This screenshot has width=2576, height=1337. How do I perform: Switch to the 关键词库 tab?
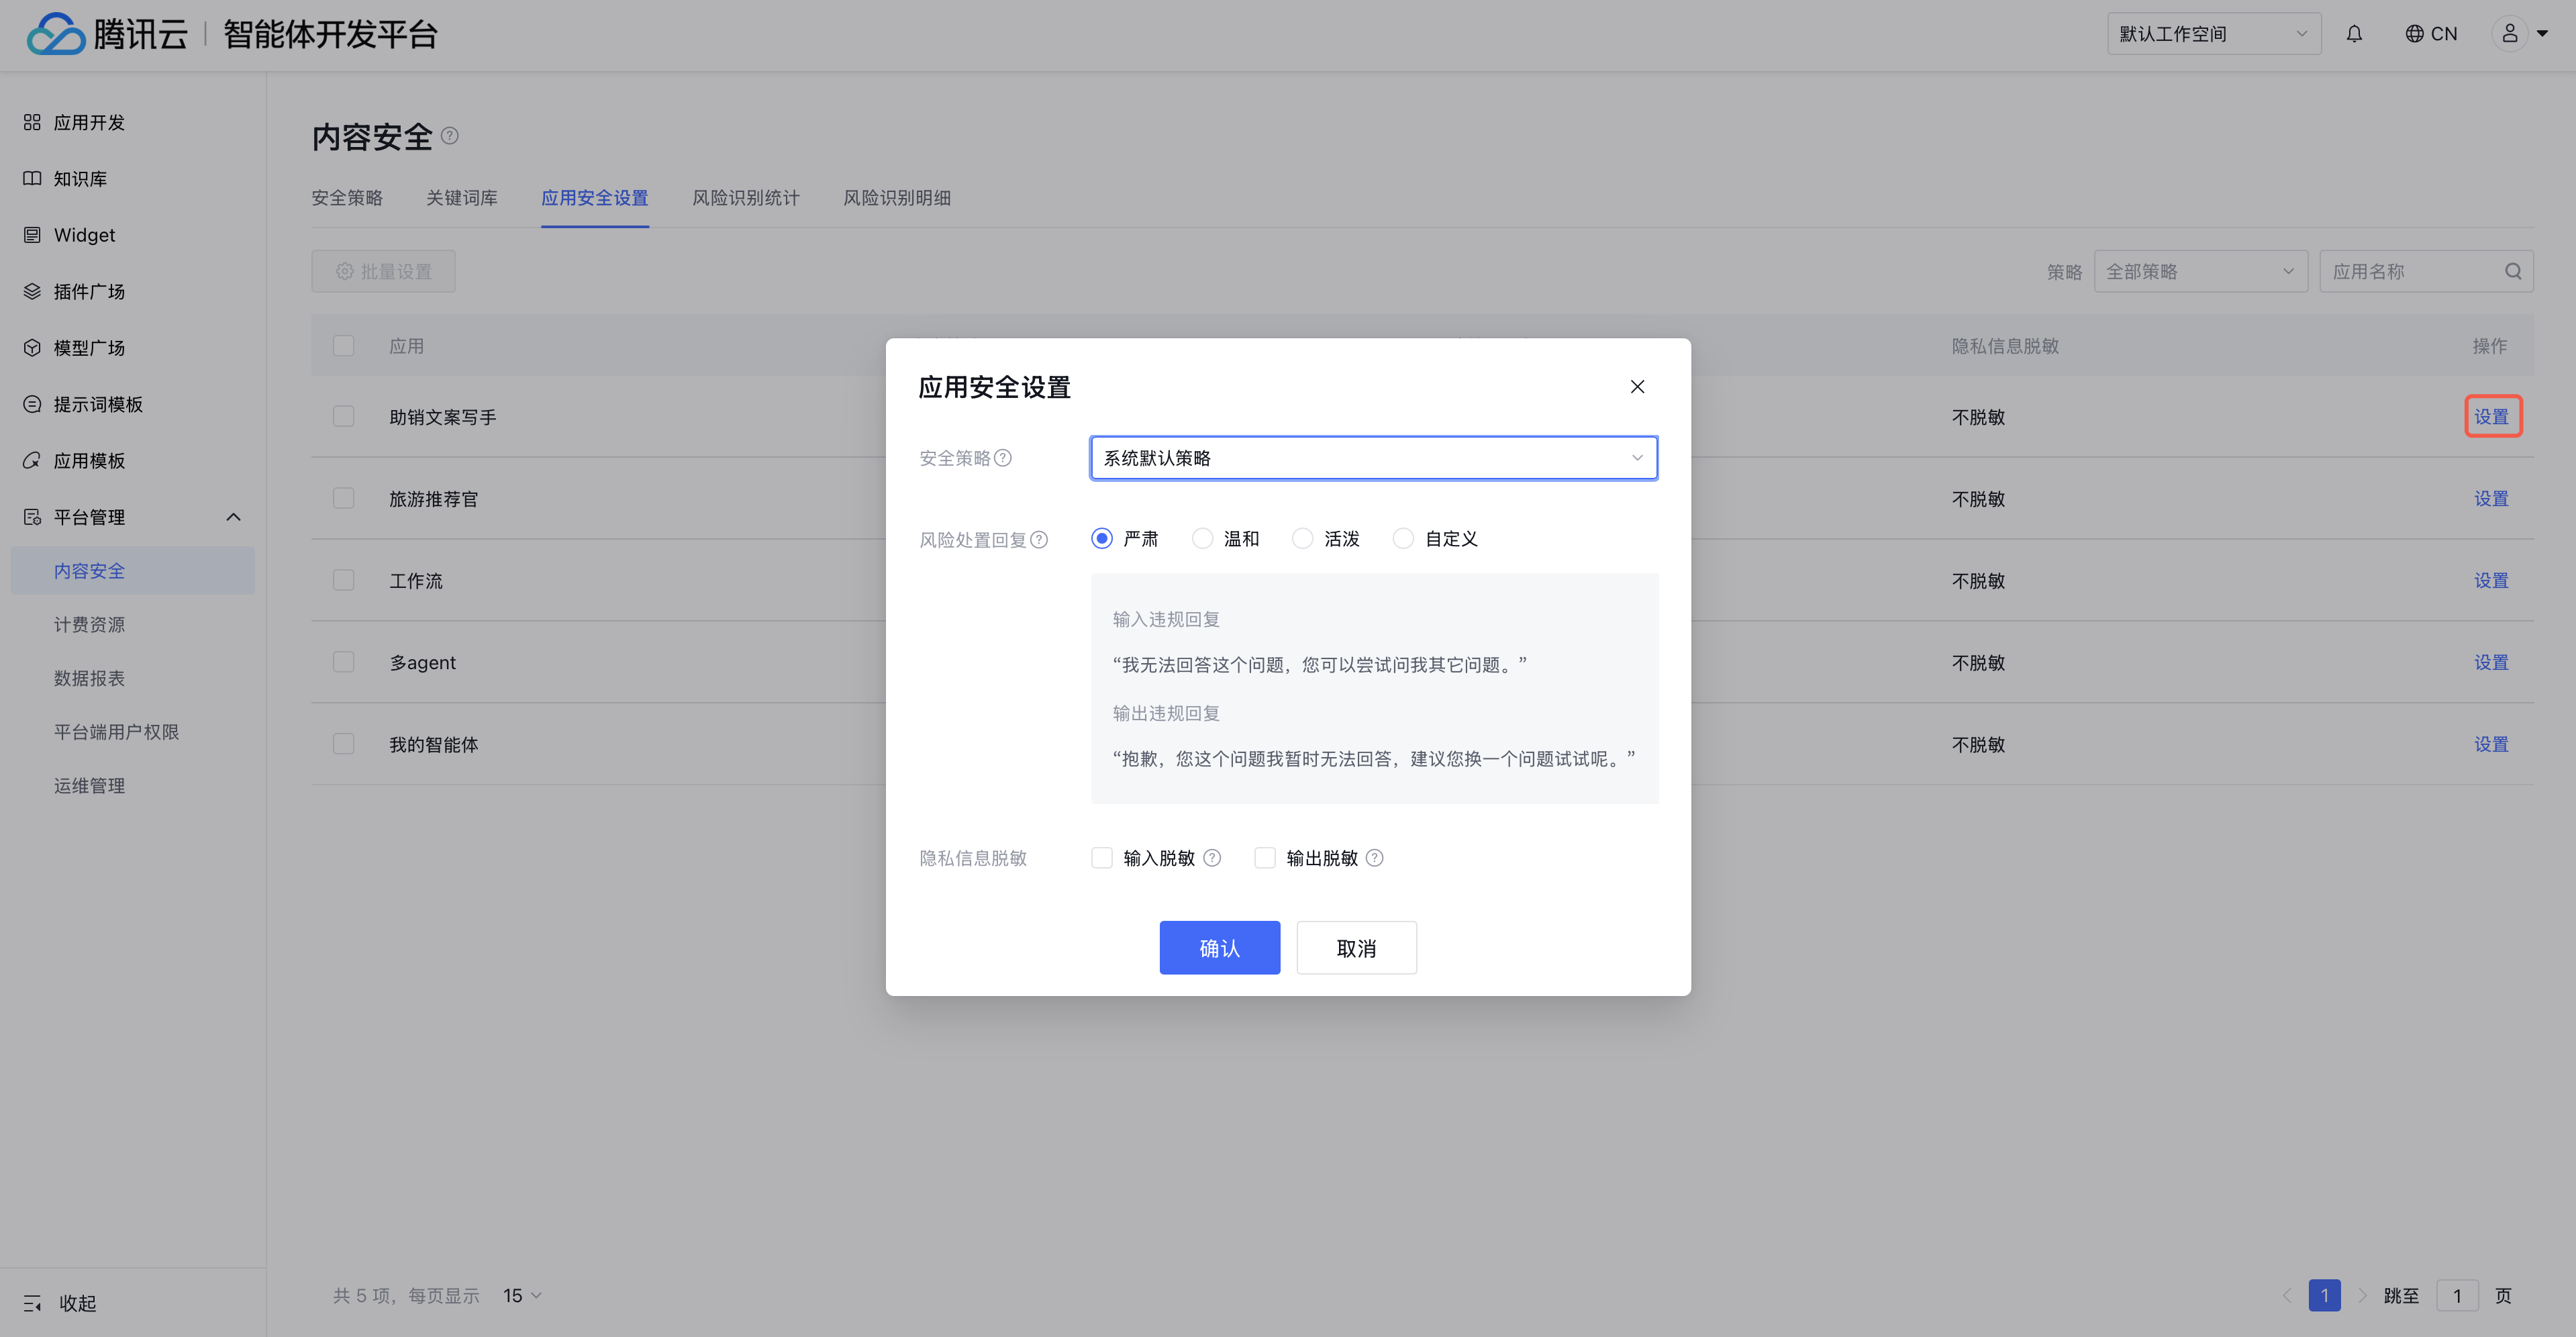[461, 198]
